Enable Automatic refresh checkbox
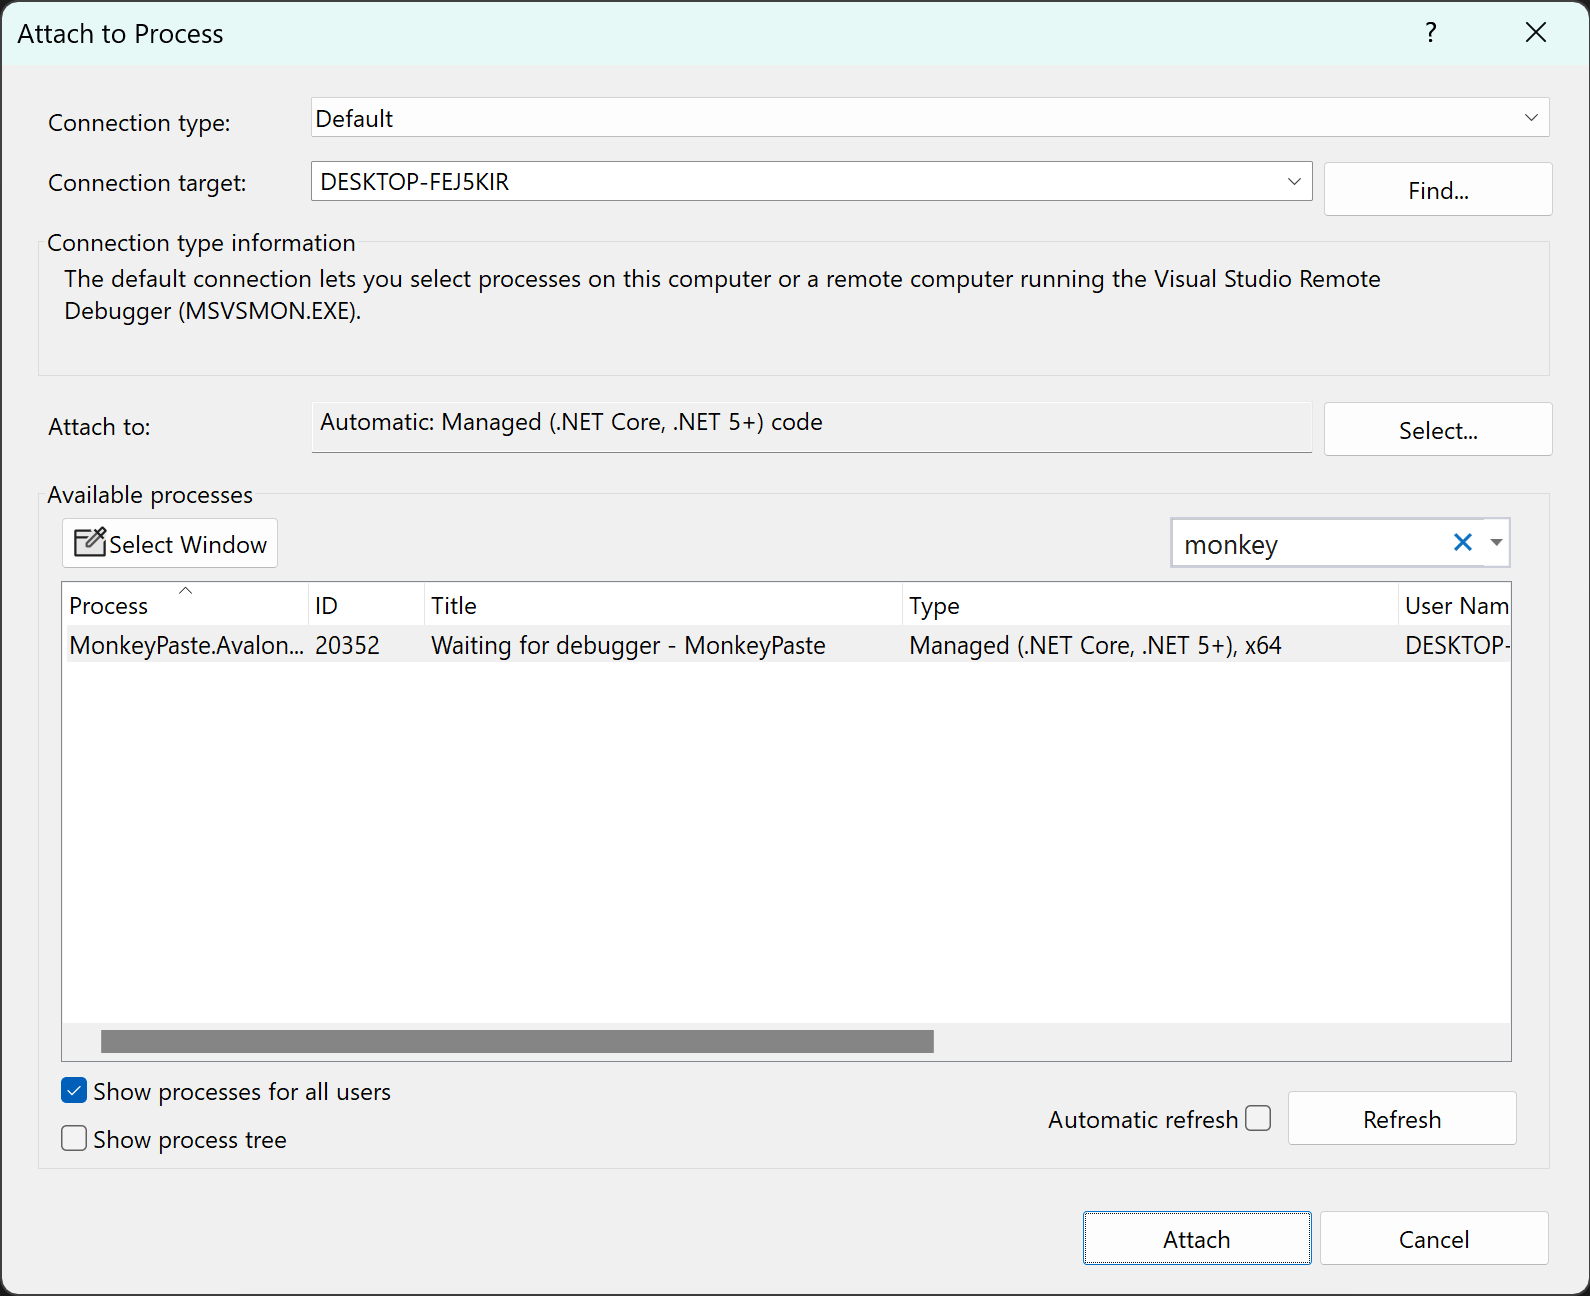This screenshot has height=1296, width=1590. [x=1258, y=1118]
